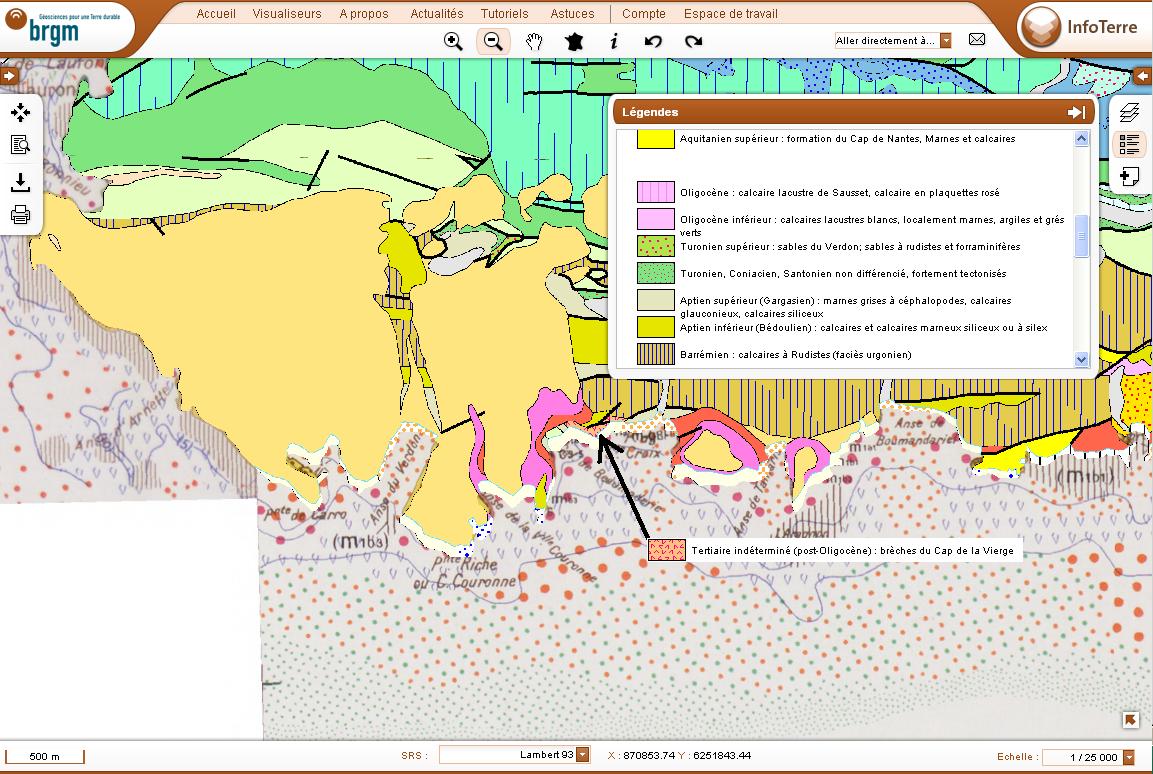
Task: Open the Lambert 93 SRS dropdown
Action: (x=583, y=756)
